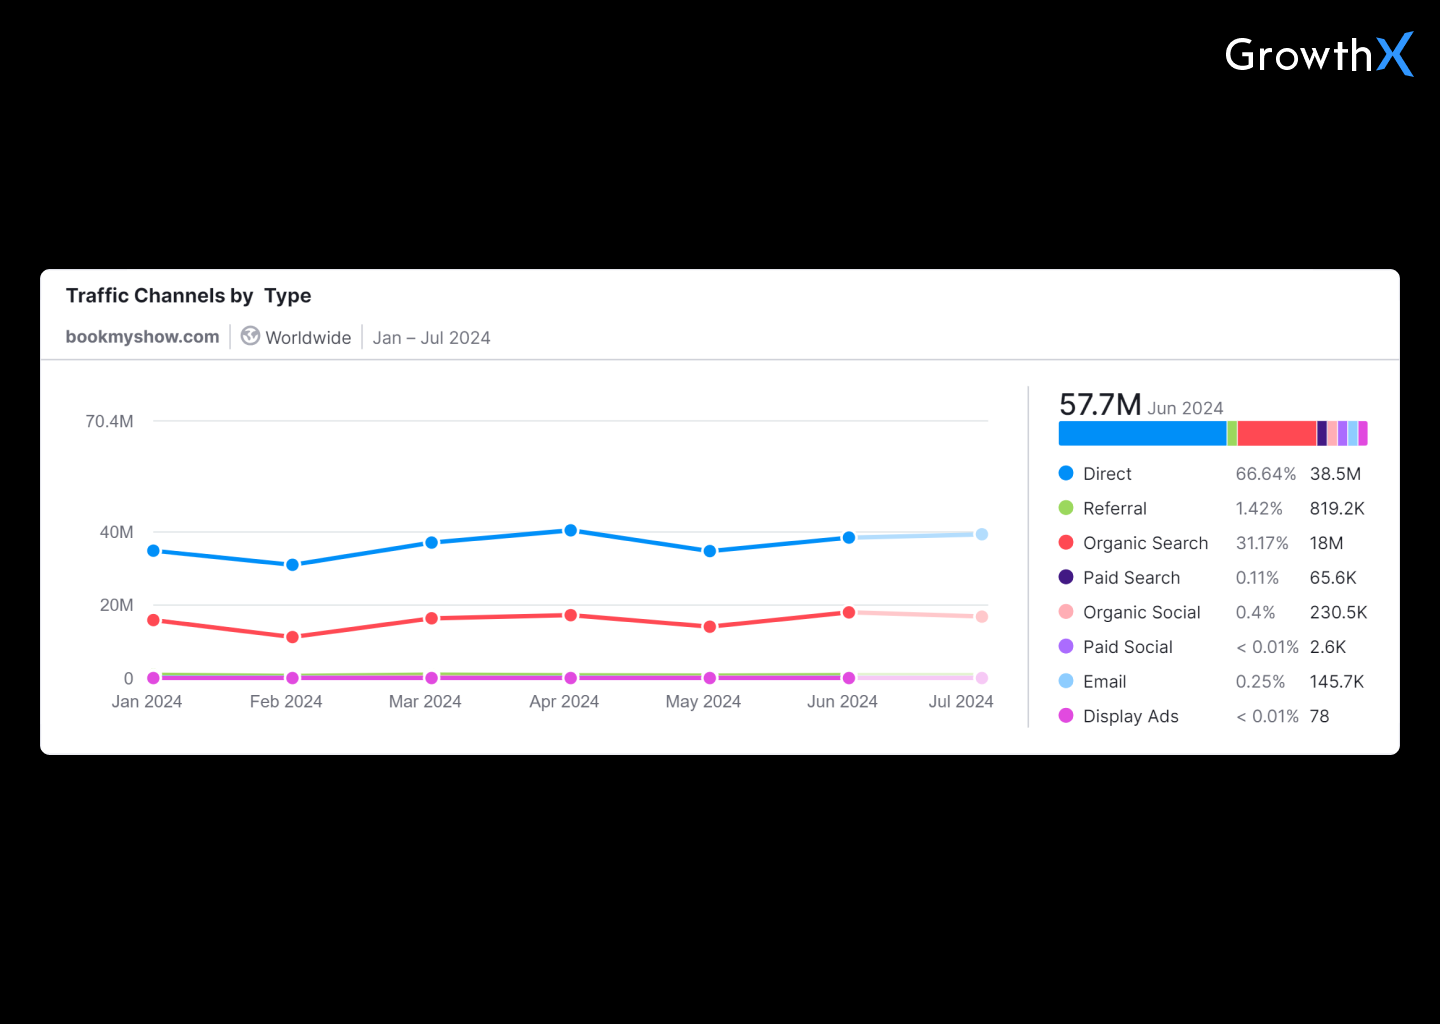Click the Mar 2024 x-axis label
The image size is (1440, 1024).
click(425, 702)
